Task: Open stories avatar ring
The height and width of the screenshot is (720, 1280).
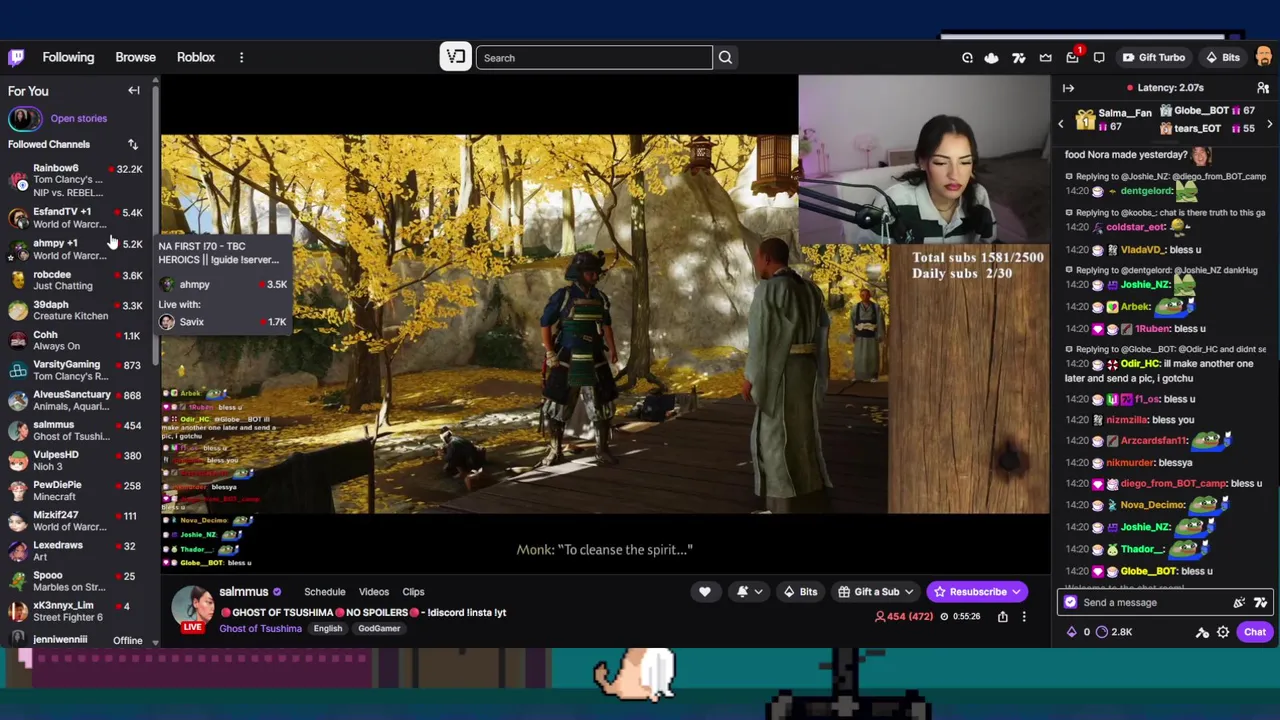Action: (25, 118)
